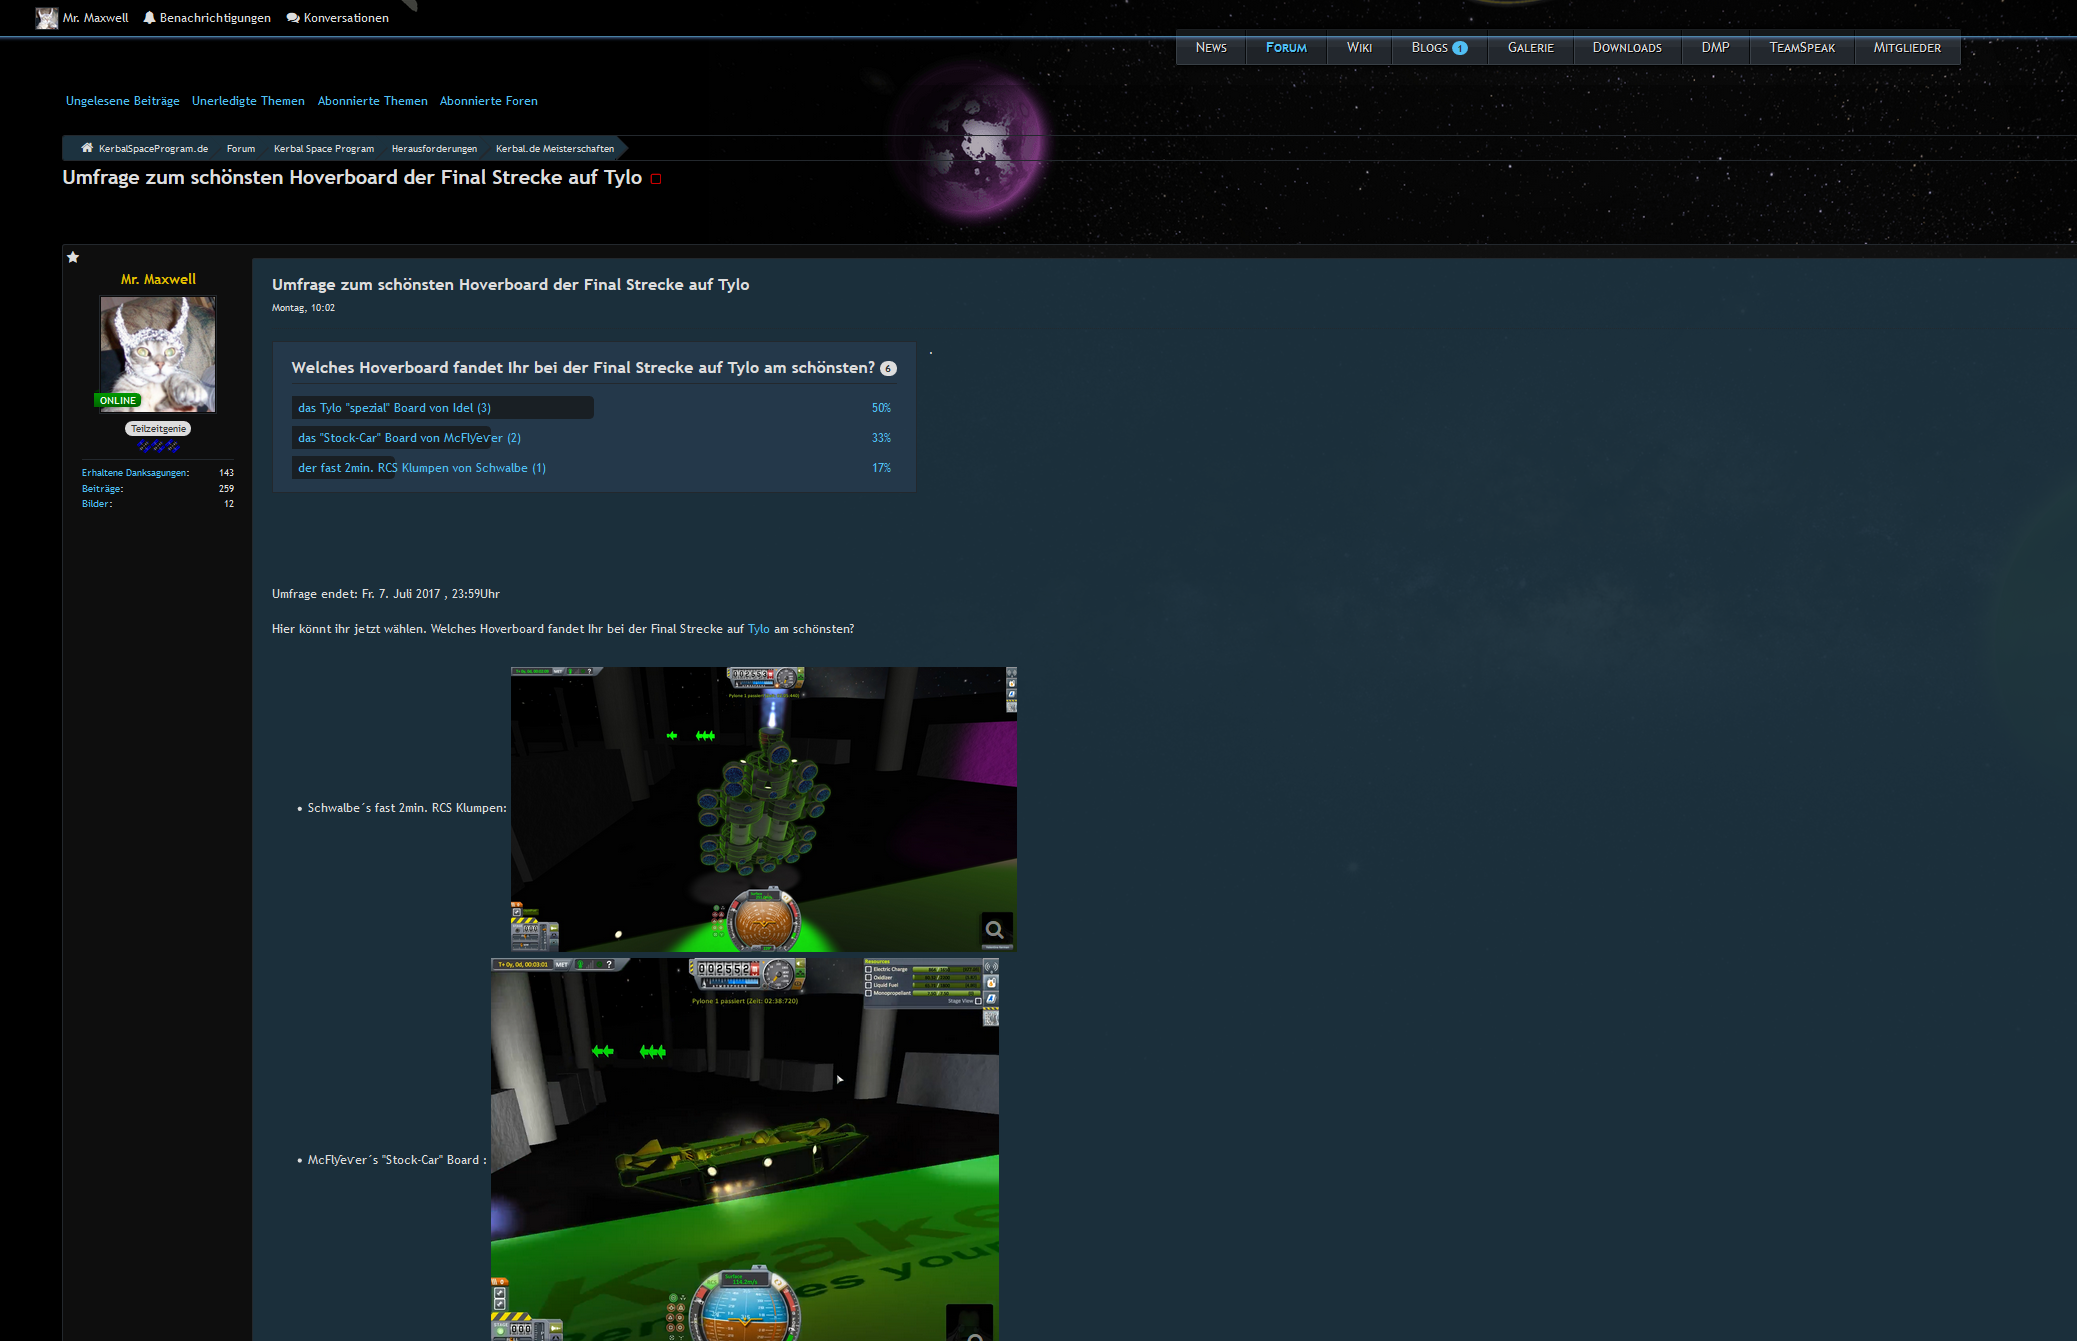Viewport: 2077px width, 1341px height.
Task: Open Konversationen speech bubble icon
Action: pyautogui.click(x=293, y=18)
